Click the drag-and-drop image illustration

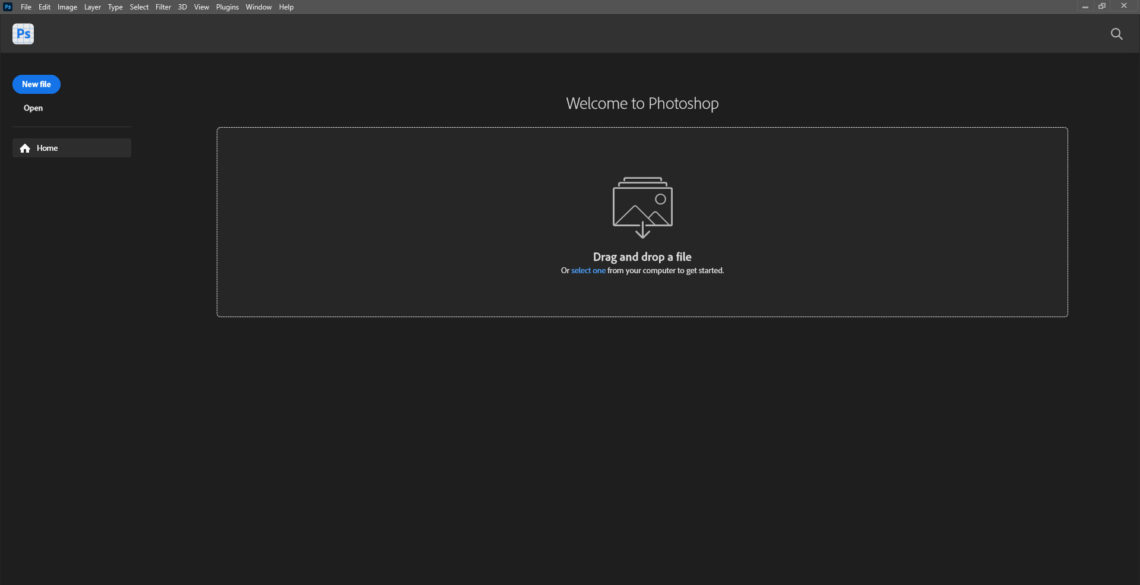pos(641,207)
